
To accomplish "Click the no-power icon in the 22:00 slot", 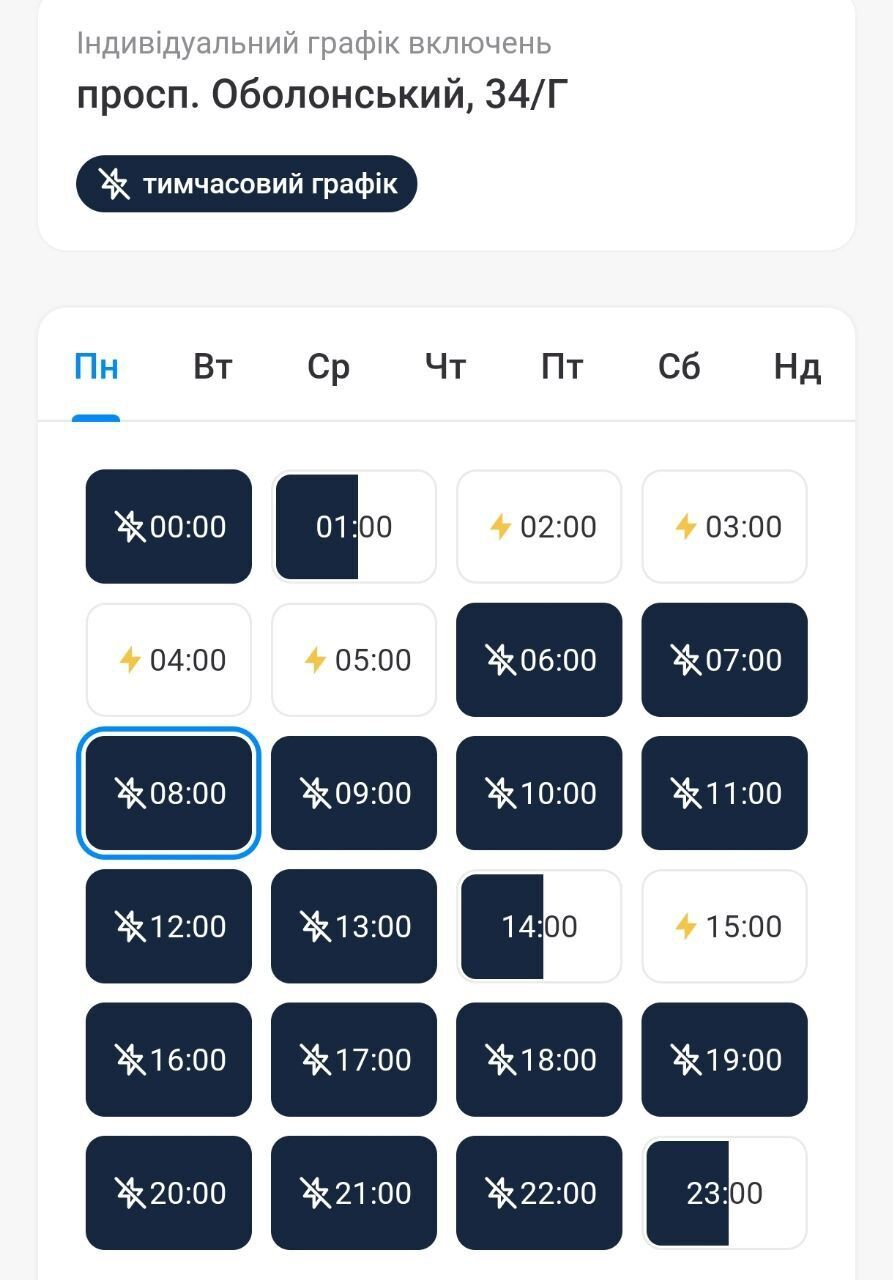I will point(500,1193).
